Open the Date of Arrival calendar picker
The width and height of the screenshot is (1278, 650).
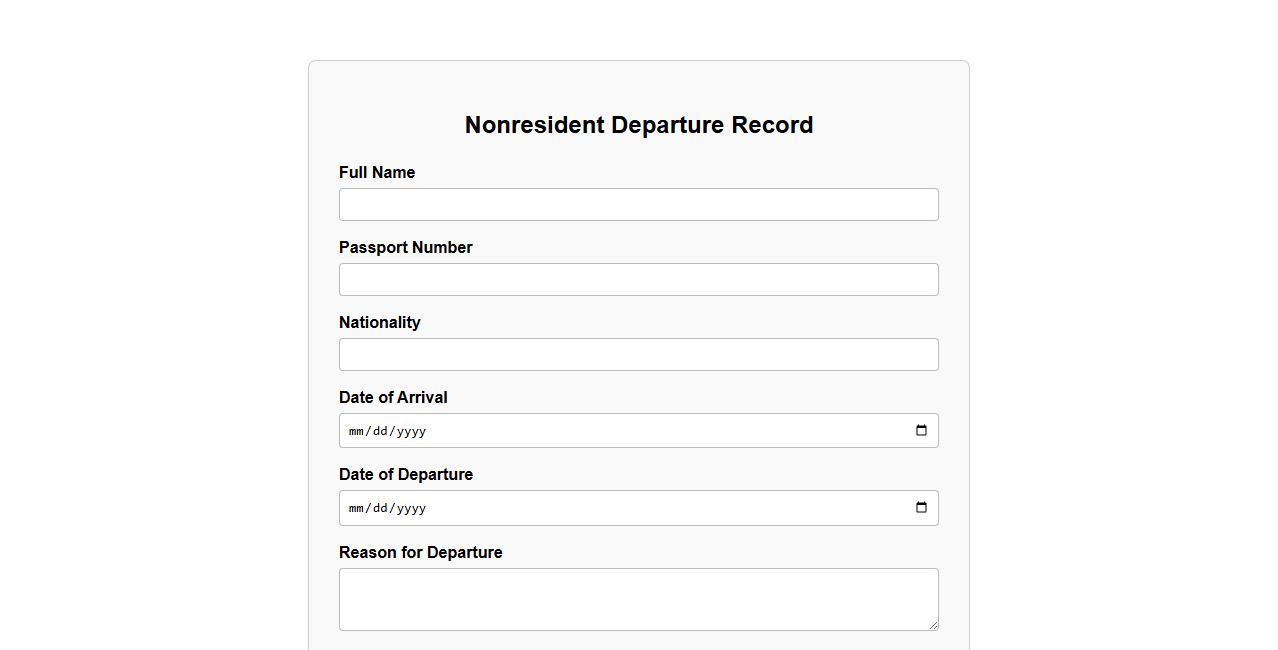coord(921,431)
